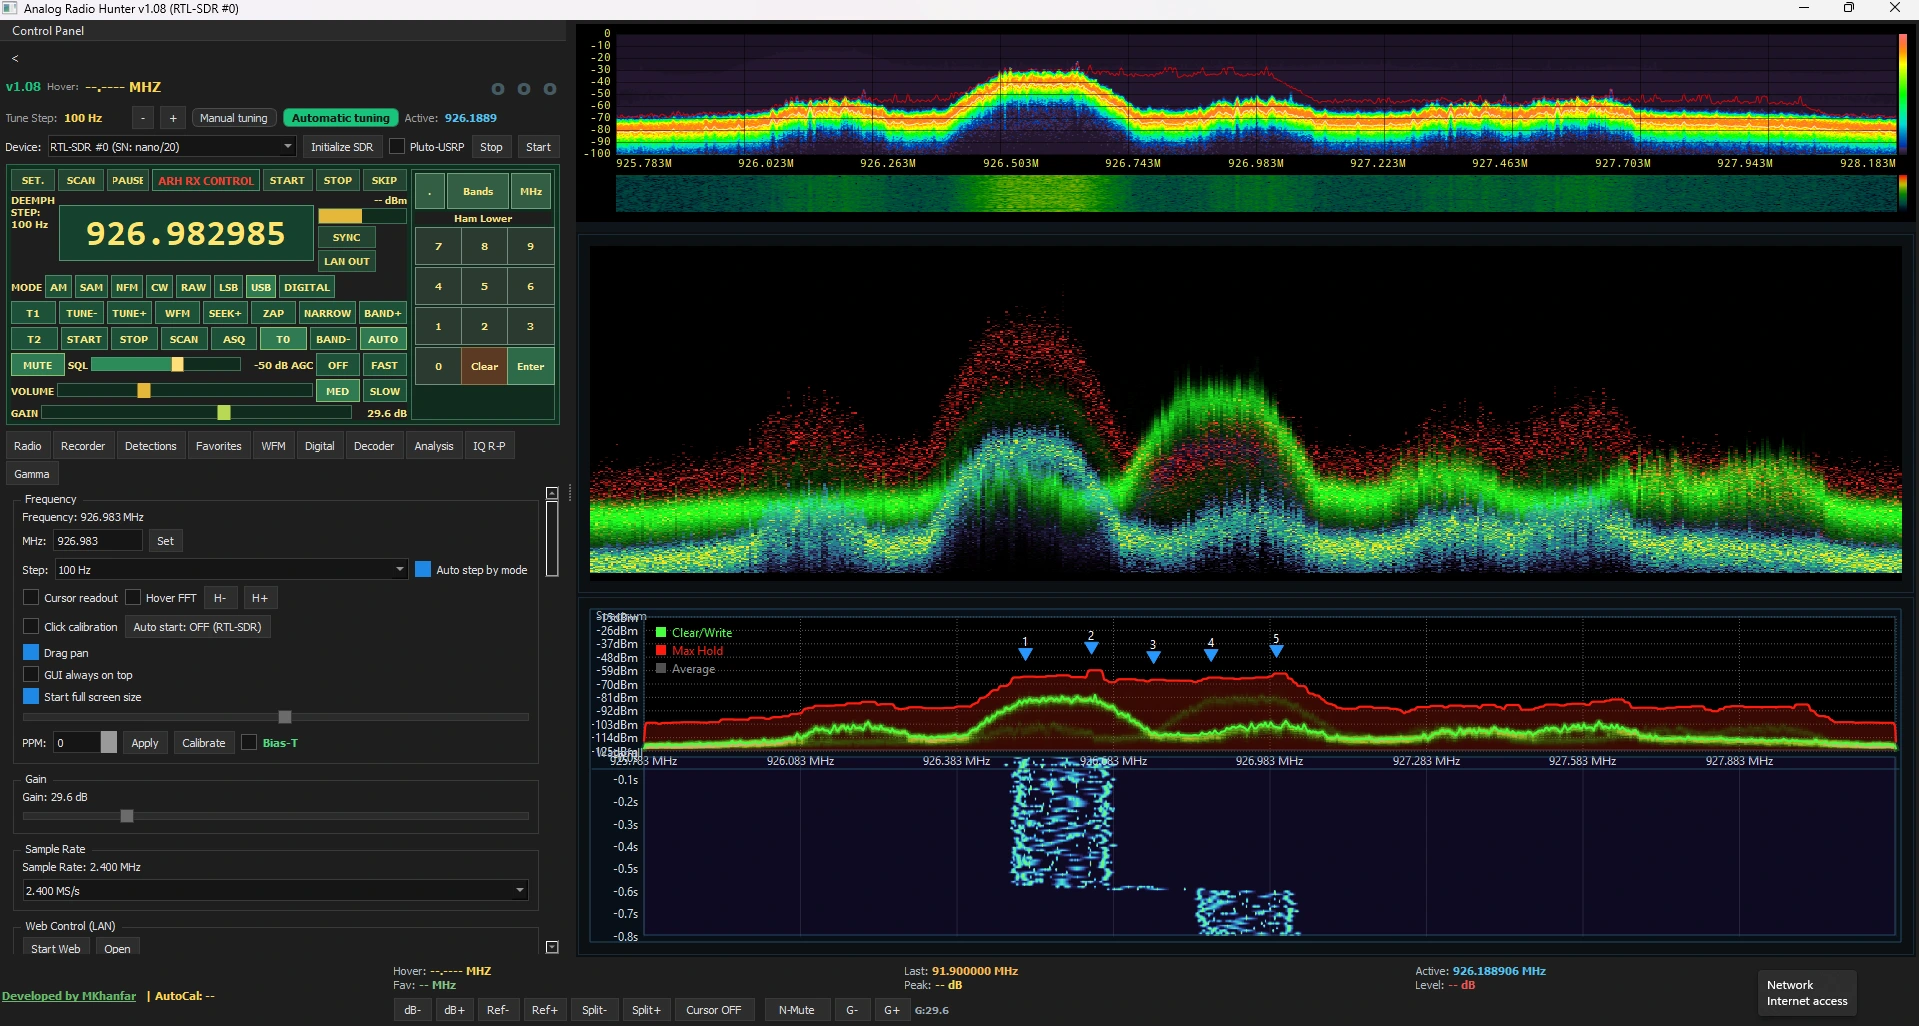The height and width of the screenshot is (1026, 1919).
Task: Switch to the Detections tab
Action: [x=150, y=445]
